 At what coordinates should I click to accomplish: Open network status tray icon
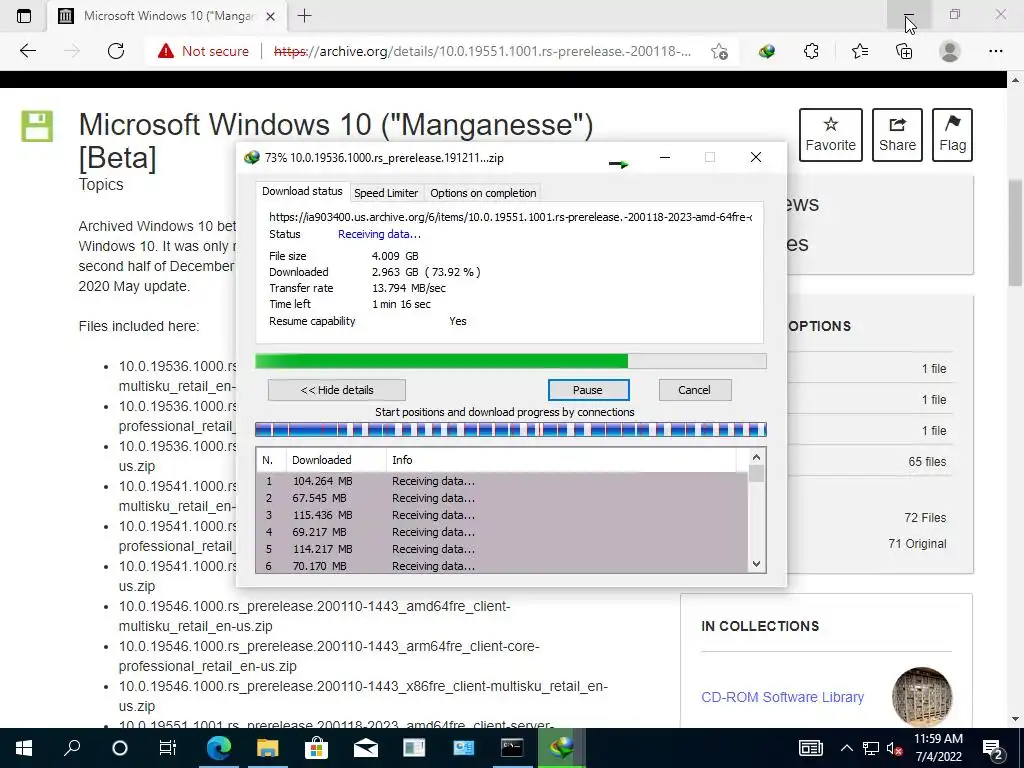pyautogui.click(x=871, y=748)
